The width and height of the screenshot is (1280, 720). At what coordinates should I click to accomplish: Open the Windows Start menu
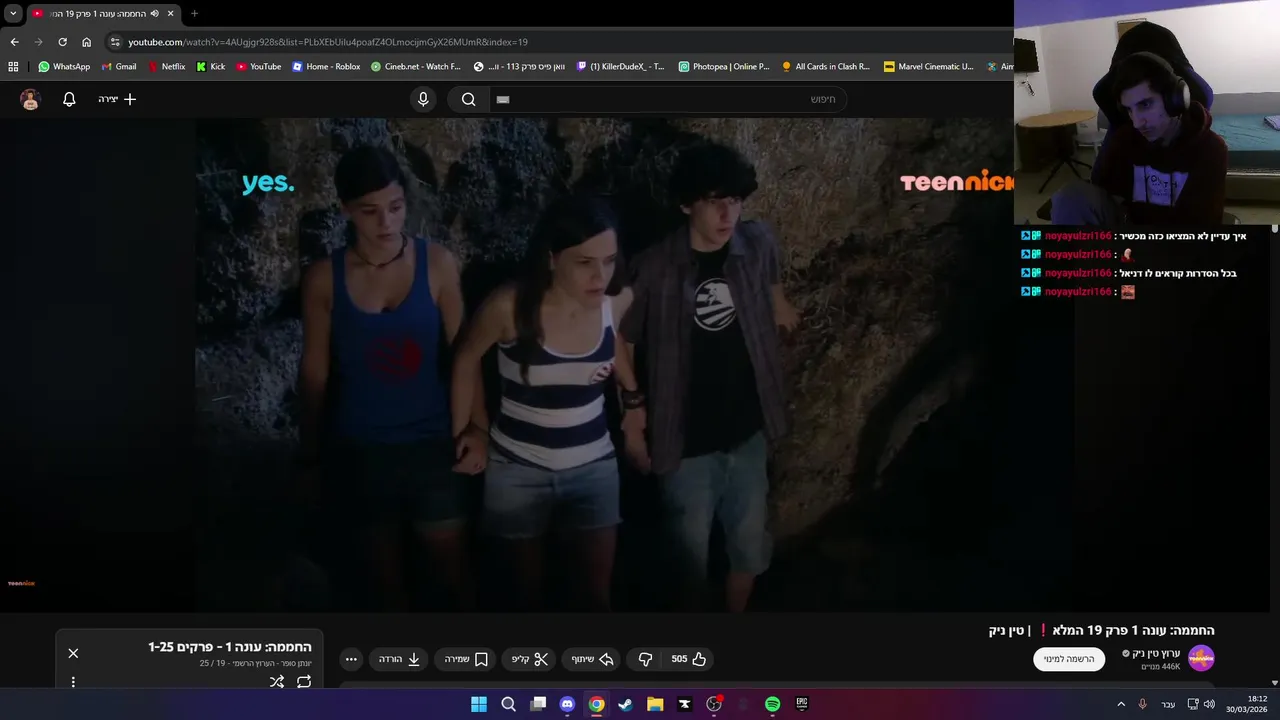point(479,704)
